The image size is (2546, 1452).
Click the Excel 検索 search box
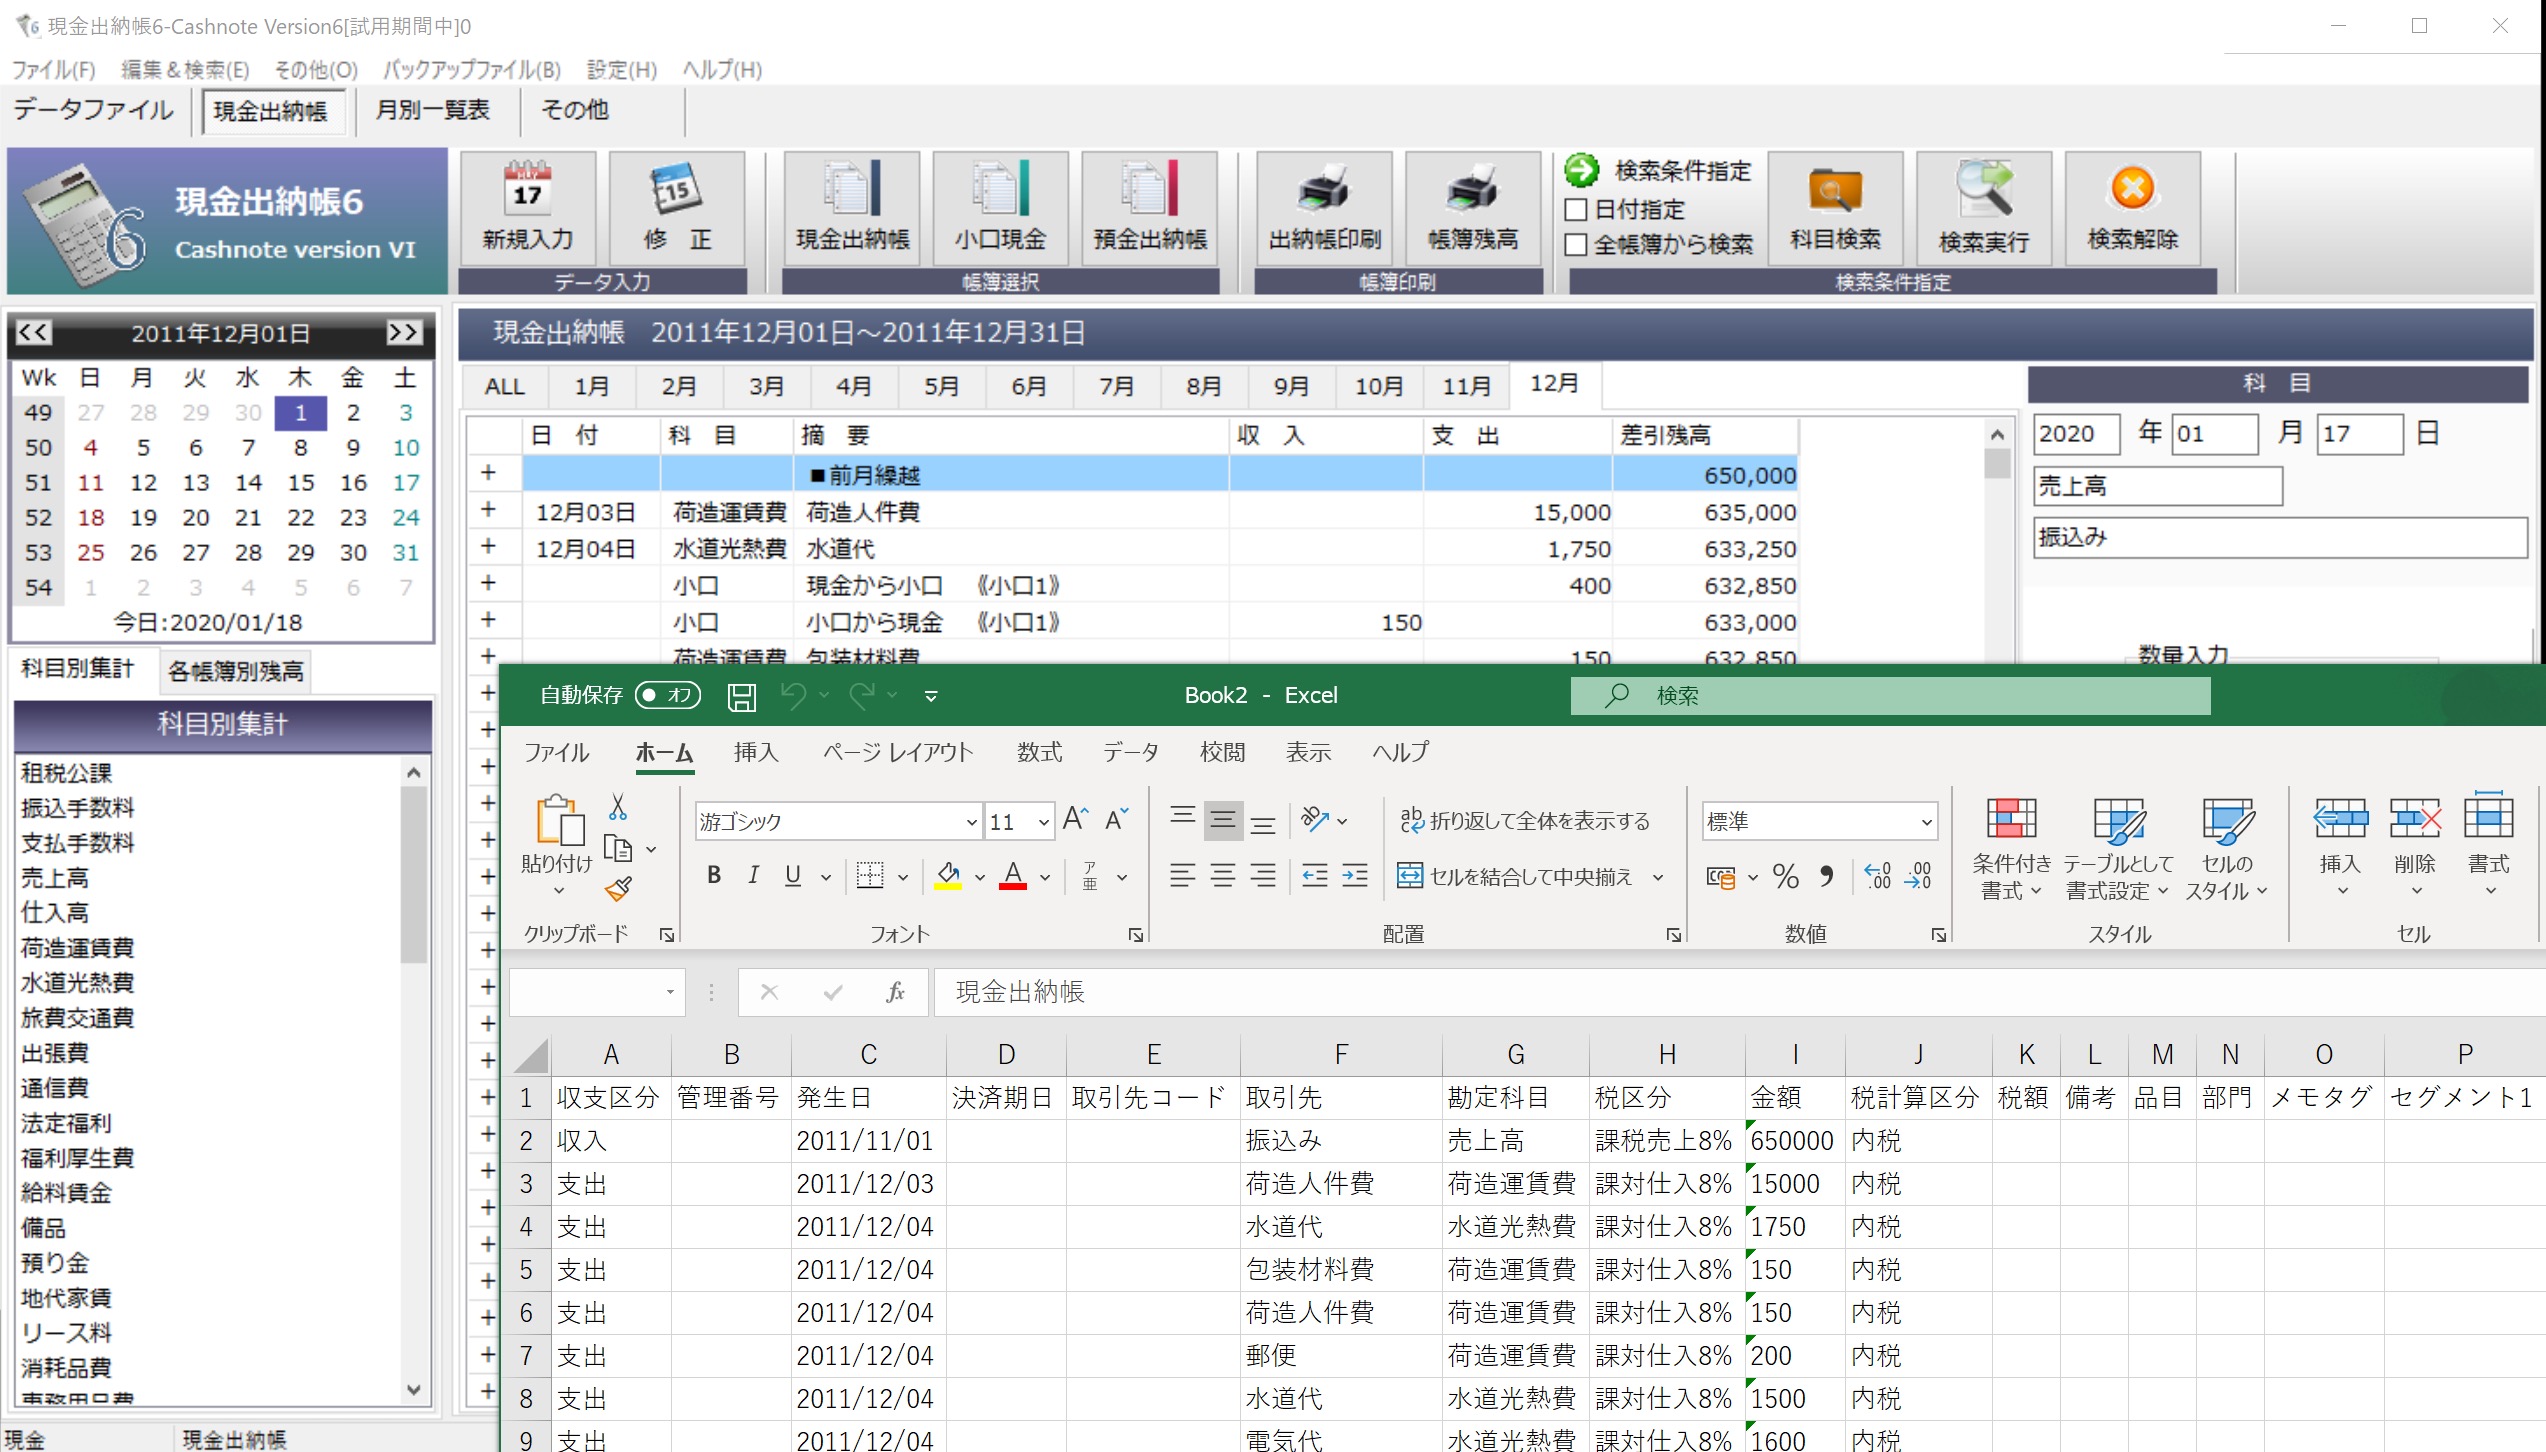click(x=1890, y=695)
